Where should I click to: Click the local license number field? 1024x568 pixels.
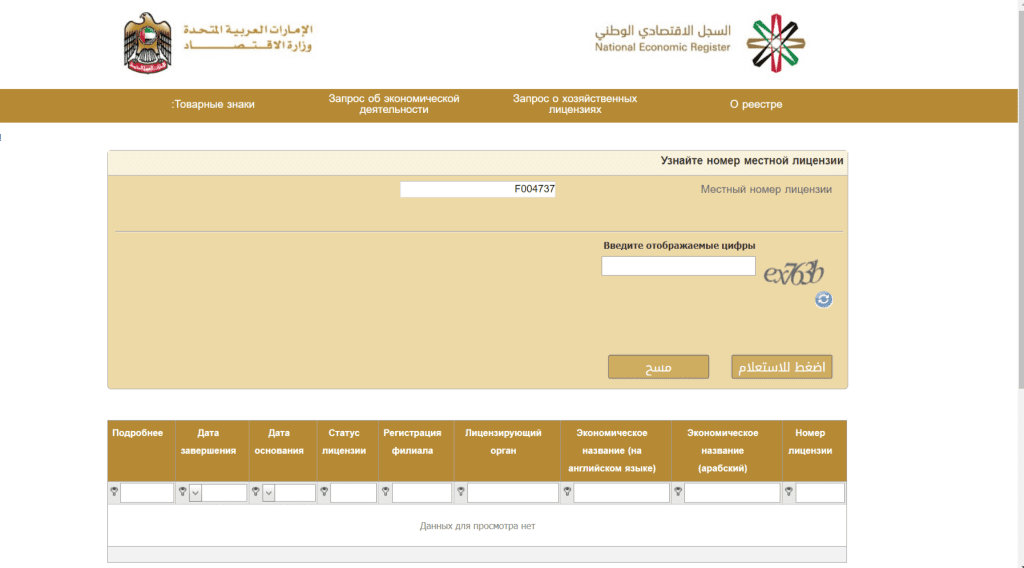pos(477,189)
